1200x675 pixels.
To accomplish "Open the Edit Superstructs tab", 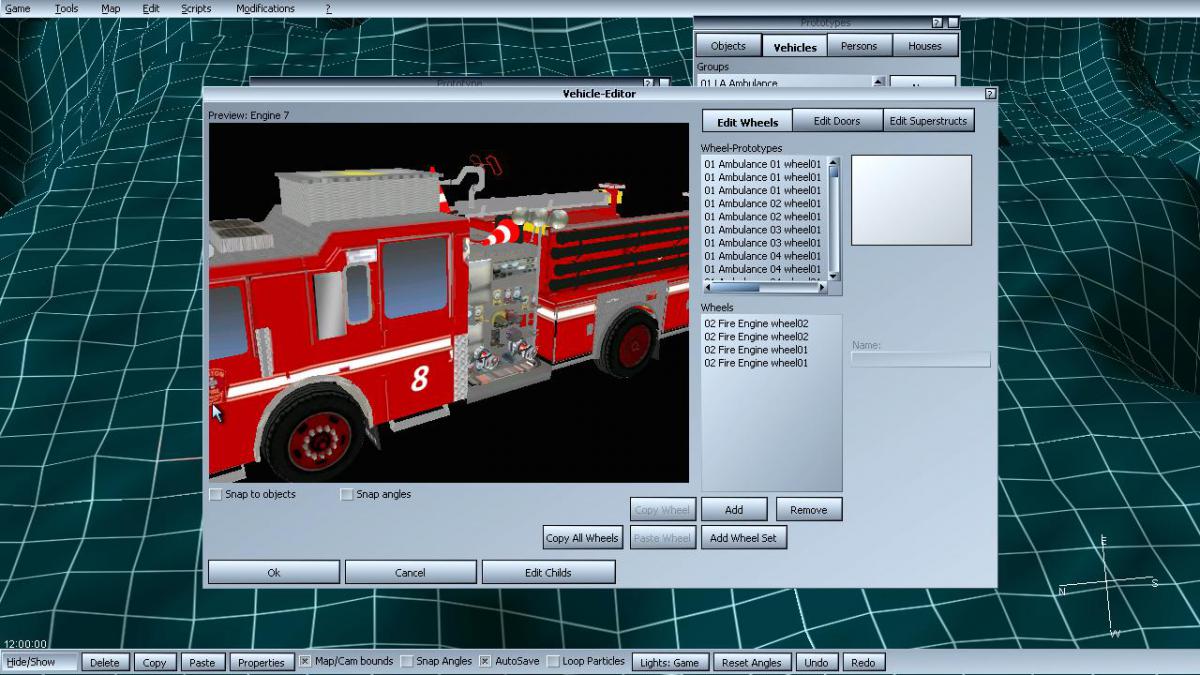I will tap(928, 121).
